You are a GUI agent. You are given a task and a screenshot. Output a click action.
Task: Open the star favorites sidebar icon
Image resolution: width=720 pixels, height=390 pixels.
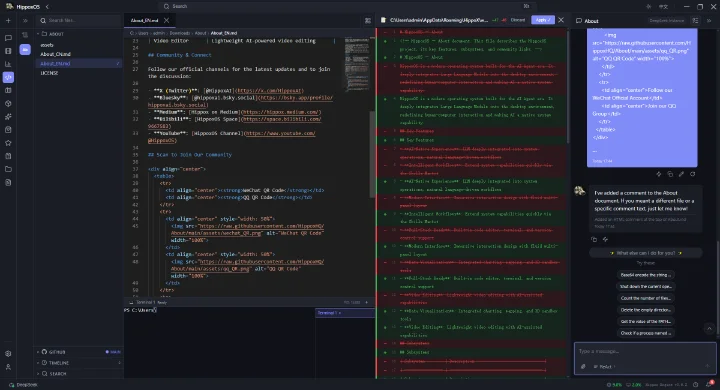coord(8,143)
